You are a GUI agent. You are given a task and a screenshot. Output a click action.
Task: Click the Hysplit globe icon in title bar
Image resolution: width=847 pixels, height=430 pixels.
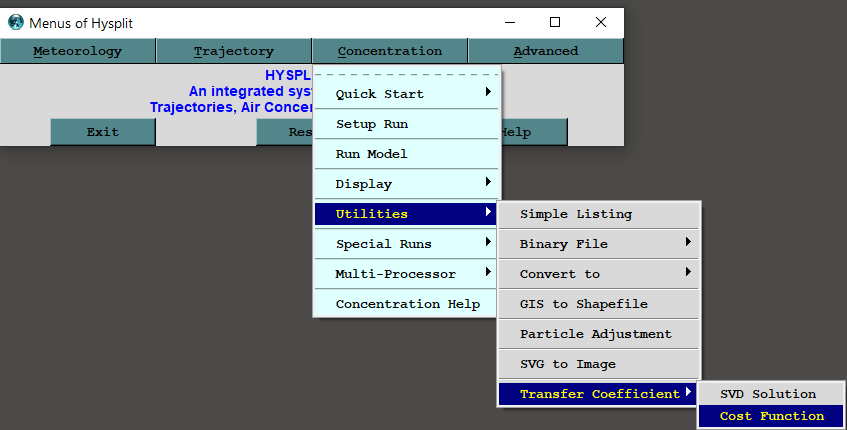tap(15, 22)
